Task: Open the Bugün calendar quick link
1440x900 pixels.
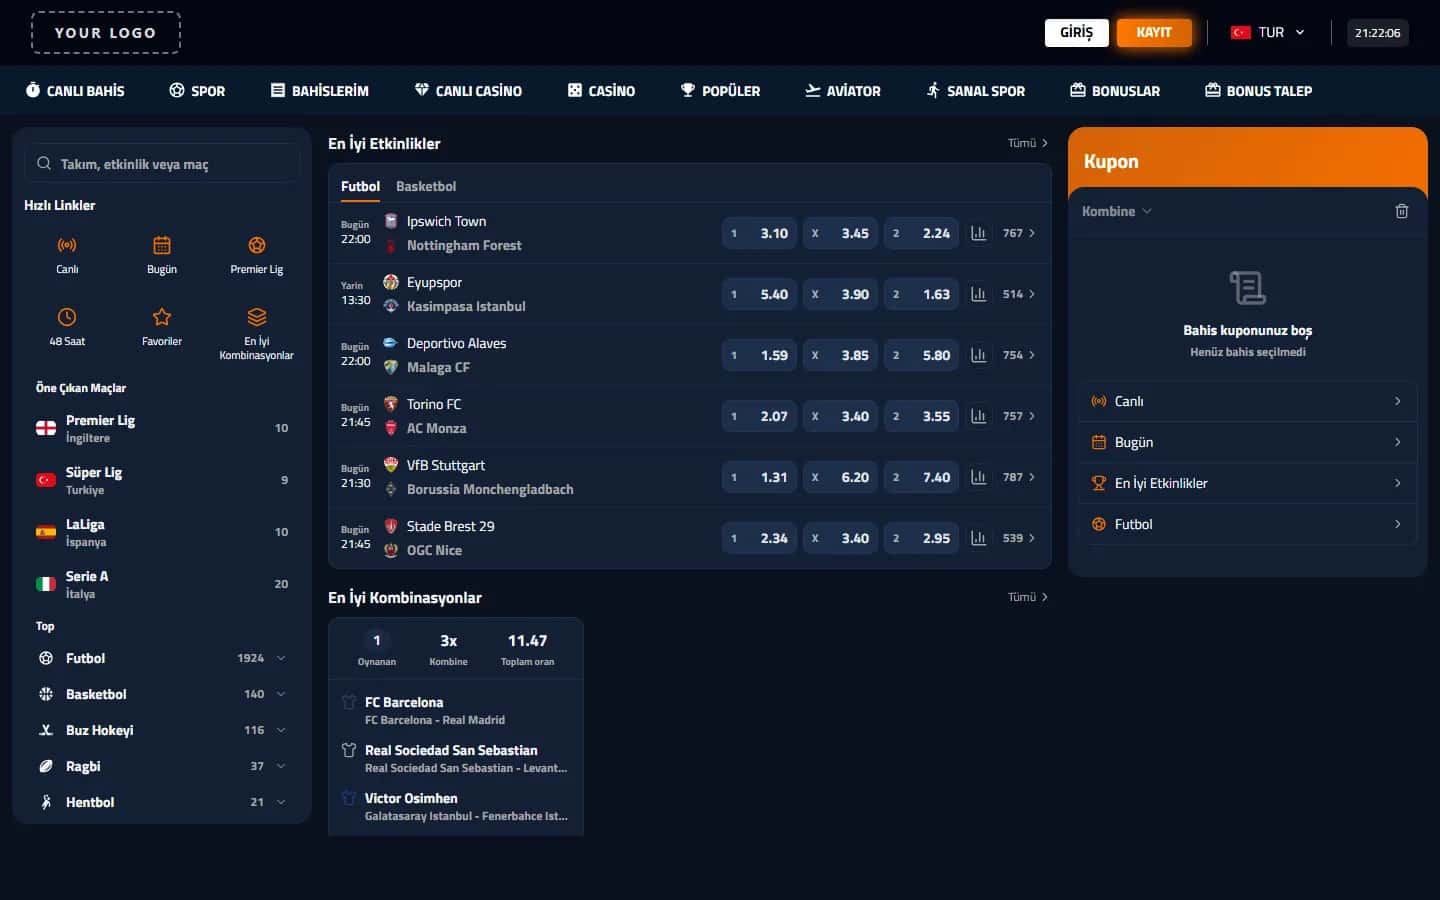Action: [162, 245]
